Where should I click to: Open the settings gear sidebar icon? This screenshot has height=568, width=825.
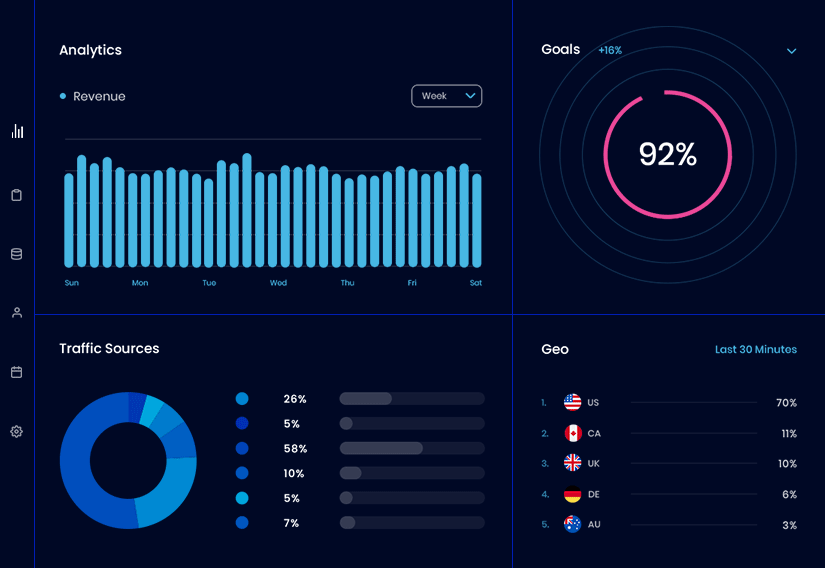tap(17, 432)
